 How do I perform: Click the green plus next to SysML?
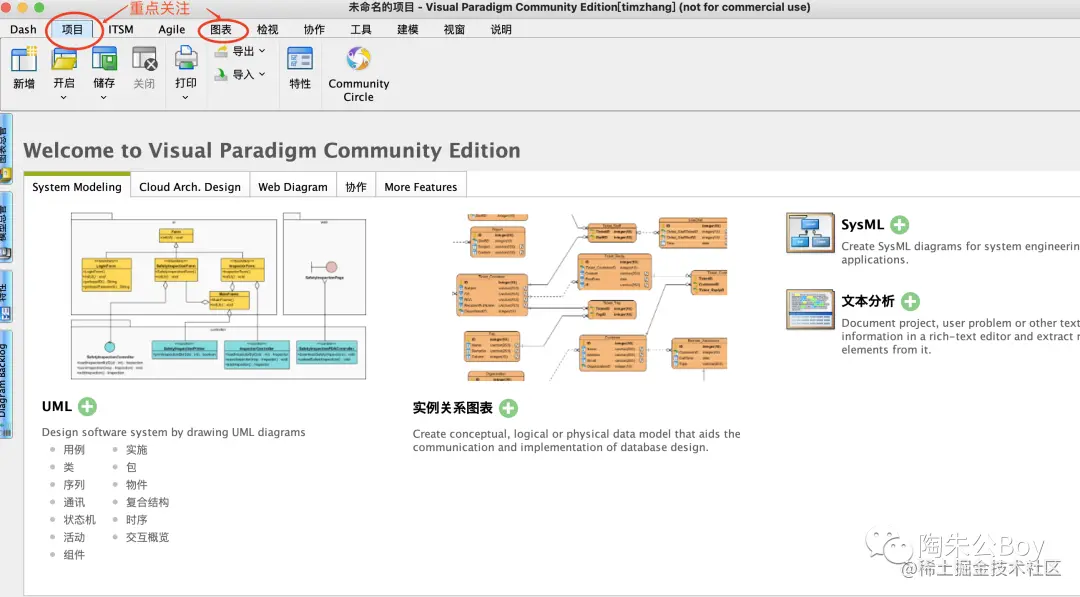900,224
